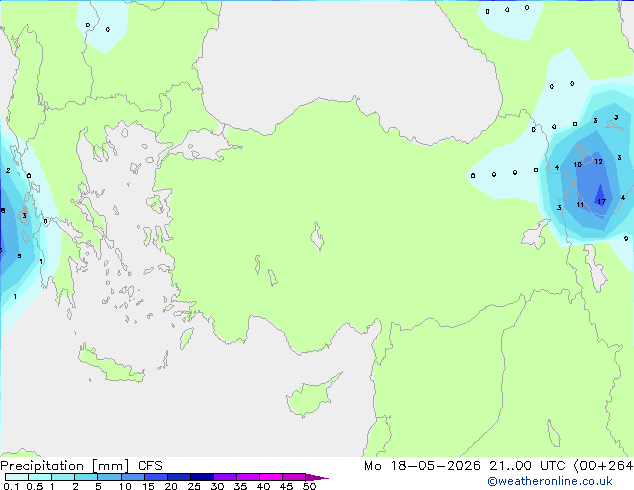Click the 40–45 mm magenta legend swatch

click(271, 477)
